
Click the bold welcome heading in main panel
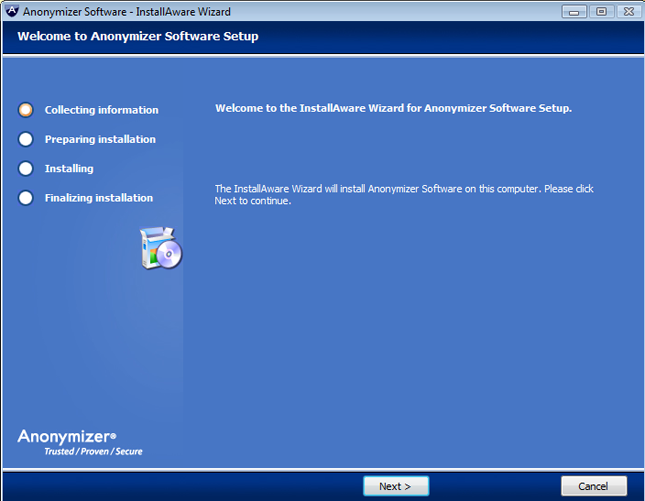click(393, 108)
